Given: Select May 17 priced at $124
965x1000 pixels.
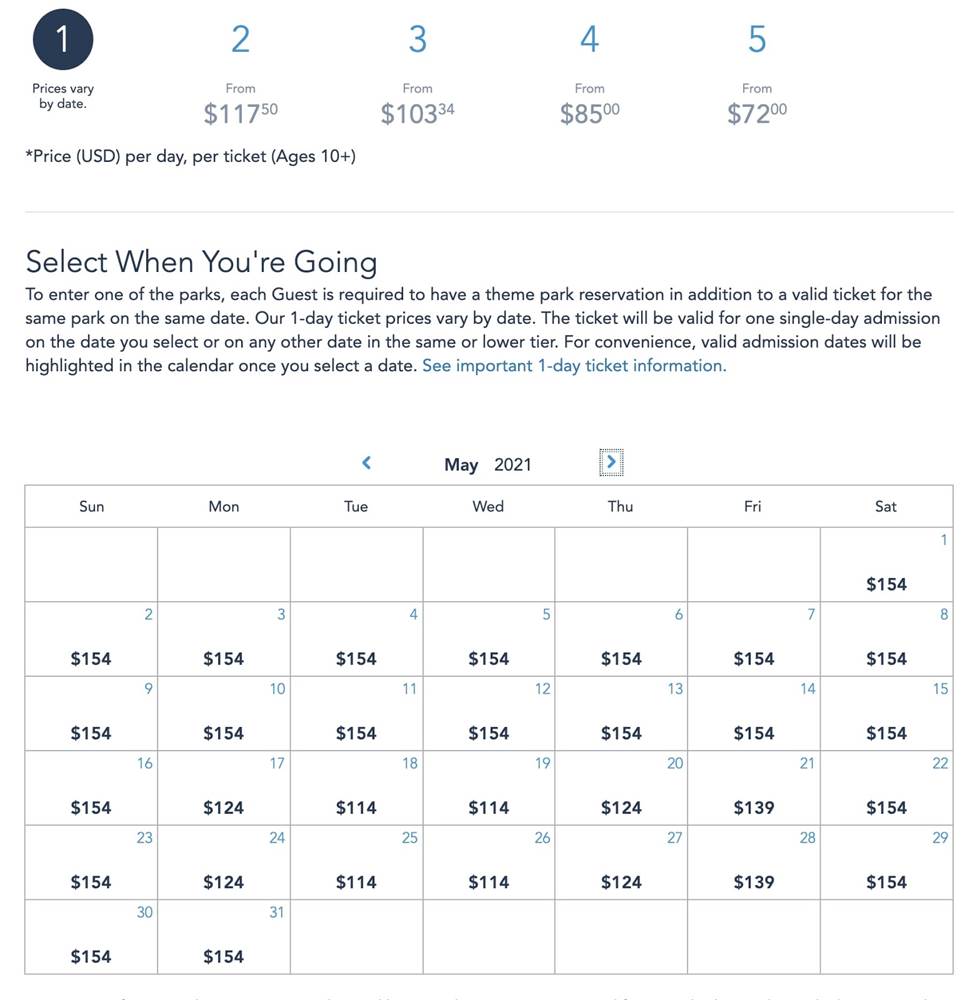Looking at the screenshot, I should point(224,788).
